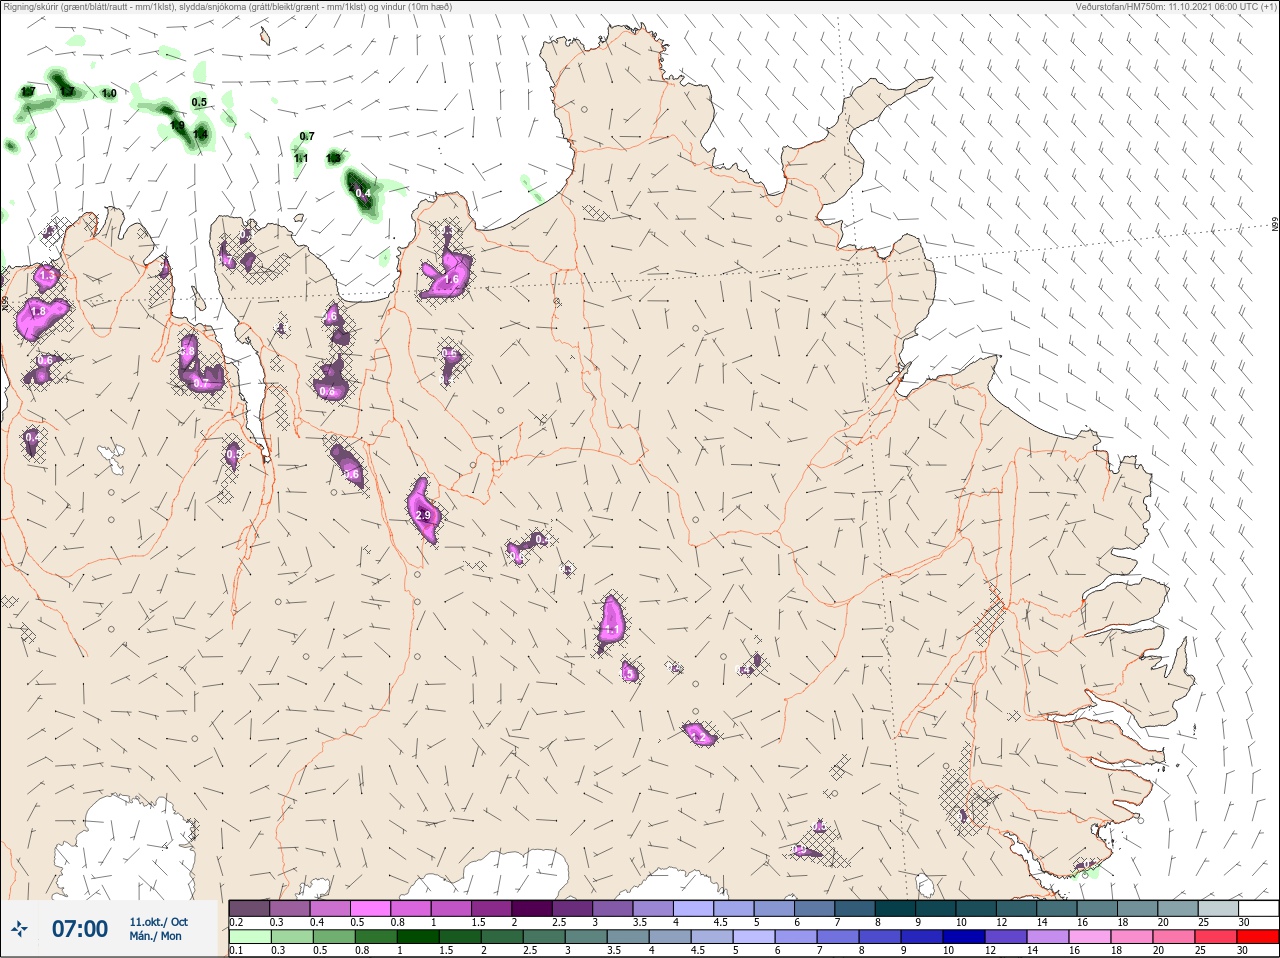
Task: Click the white 0.4 value inside the green rain cell
Action: pyautogui.click(x=363, y=193)
